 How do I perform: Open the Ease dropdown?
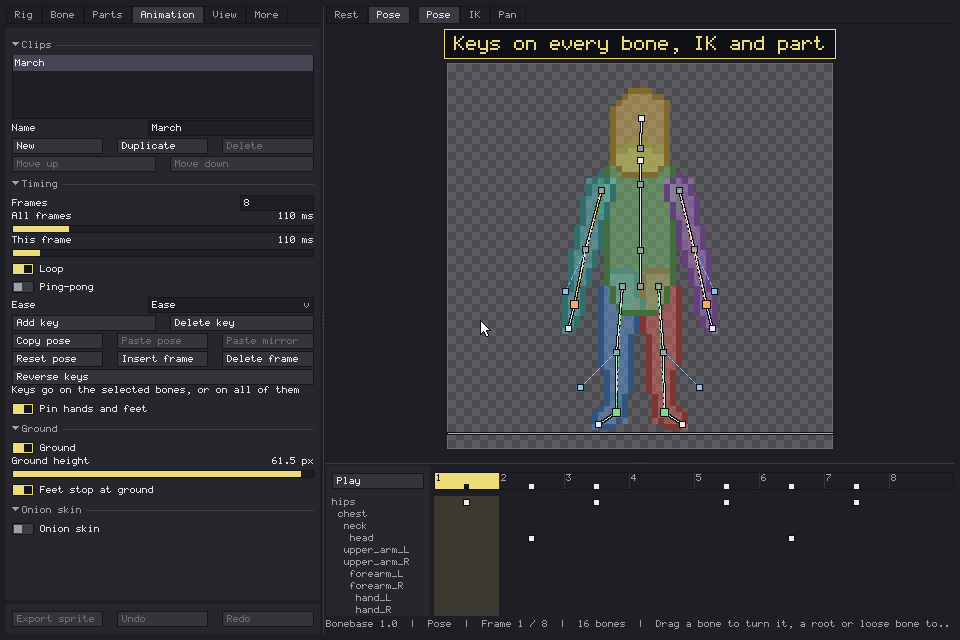pyautogui.click(x=231, y=305)
